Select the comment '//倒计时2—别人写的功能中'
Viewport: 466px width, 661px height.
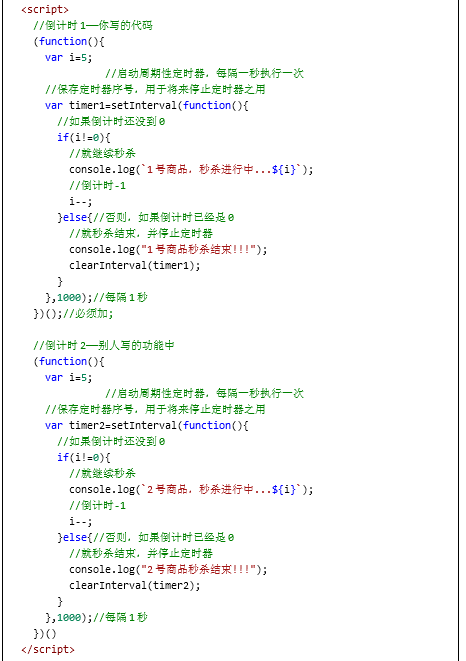pyautogui.click(x=104, y=345)
